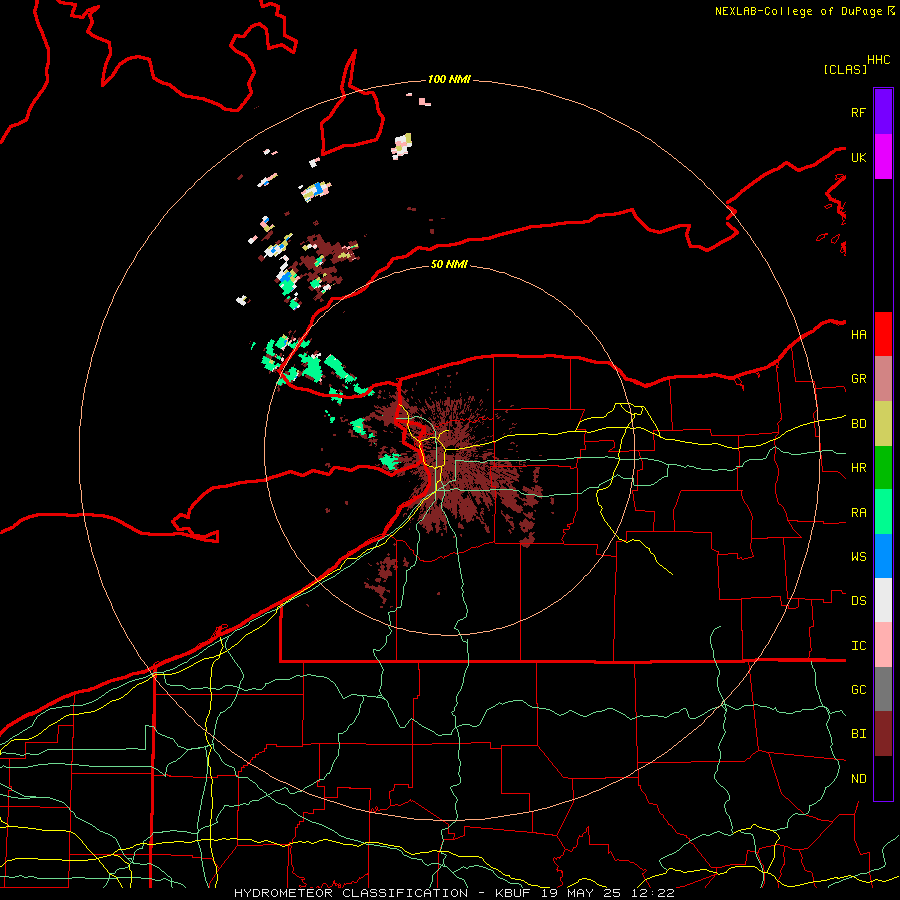Click the RF label text in legend
Image resolution: width=900 pixels, height=900 pixels.
(858, 112)
